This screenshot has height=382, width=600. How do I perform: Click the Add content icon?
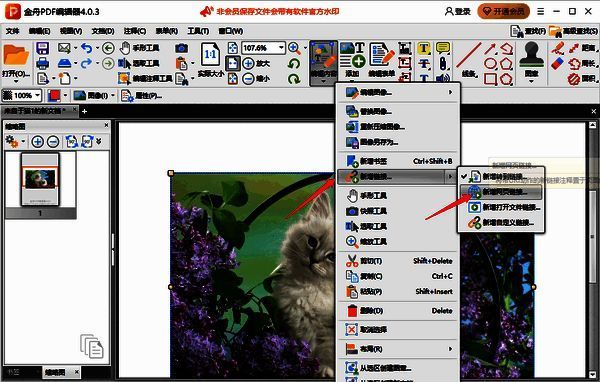[352, 59]
